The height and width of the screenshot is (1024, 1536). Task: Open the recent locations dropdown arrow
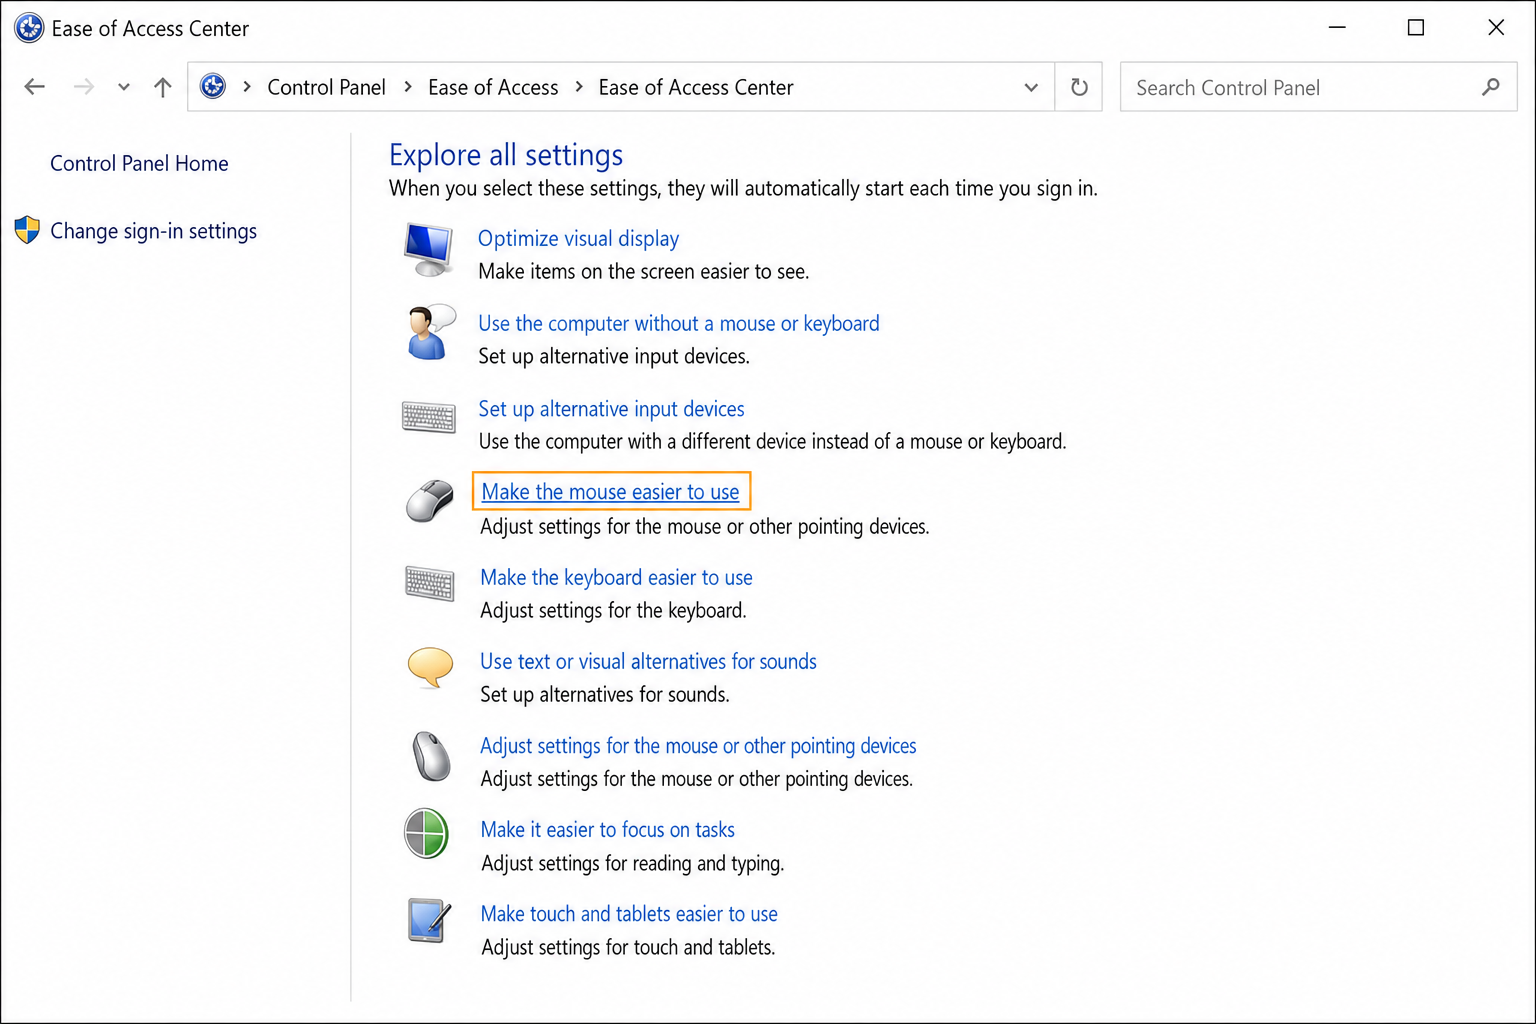(x=124, y=87)
